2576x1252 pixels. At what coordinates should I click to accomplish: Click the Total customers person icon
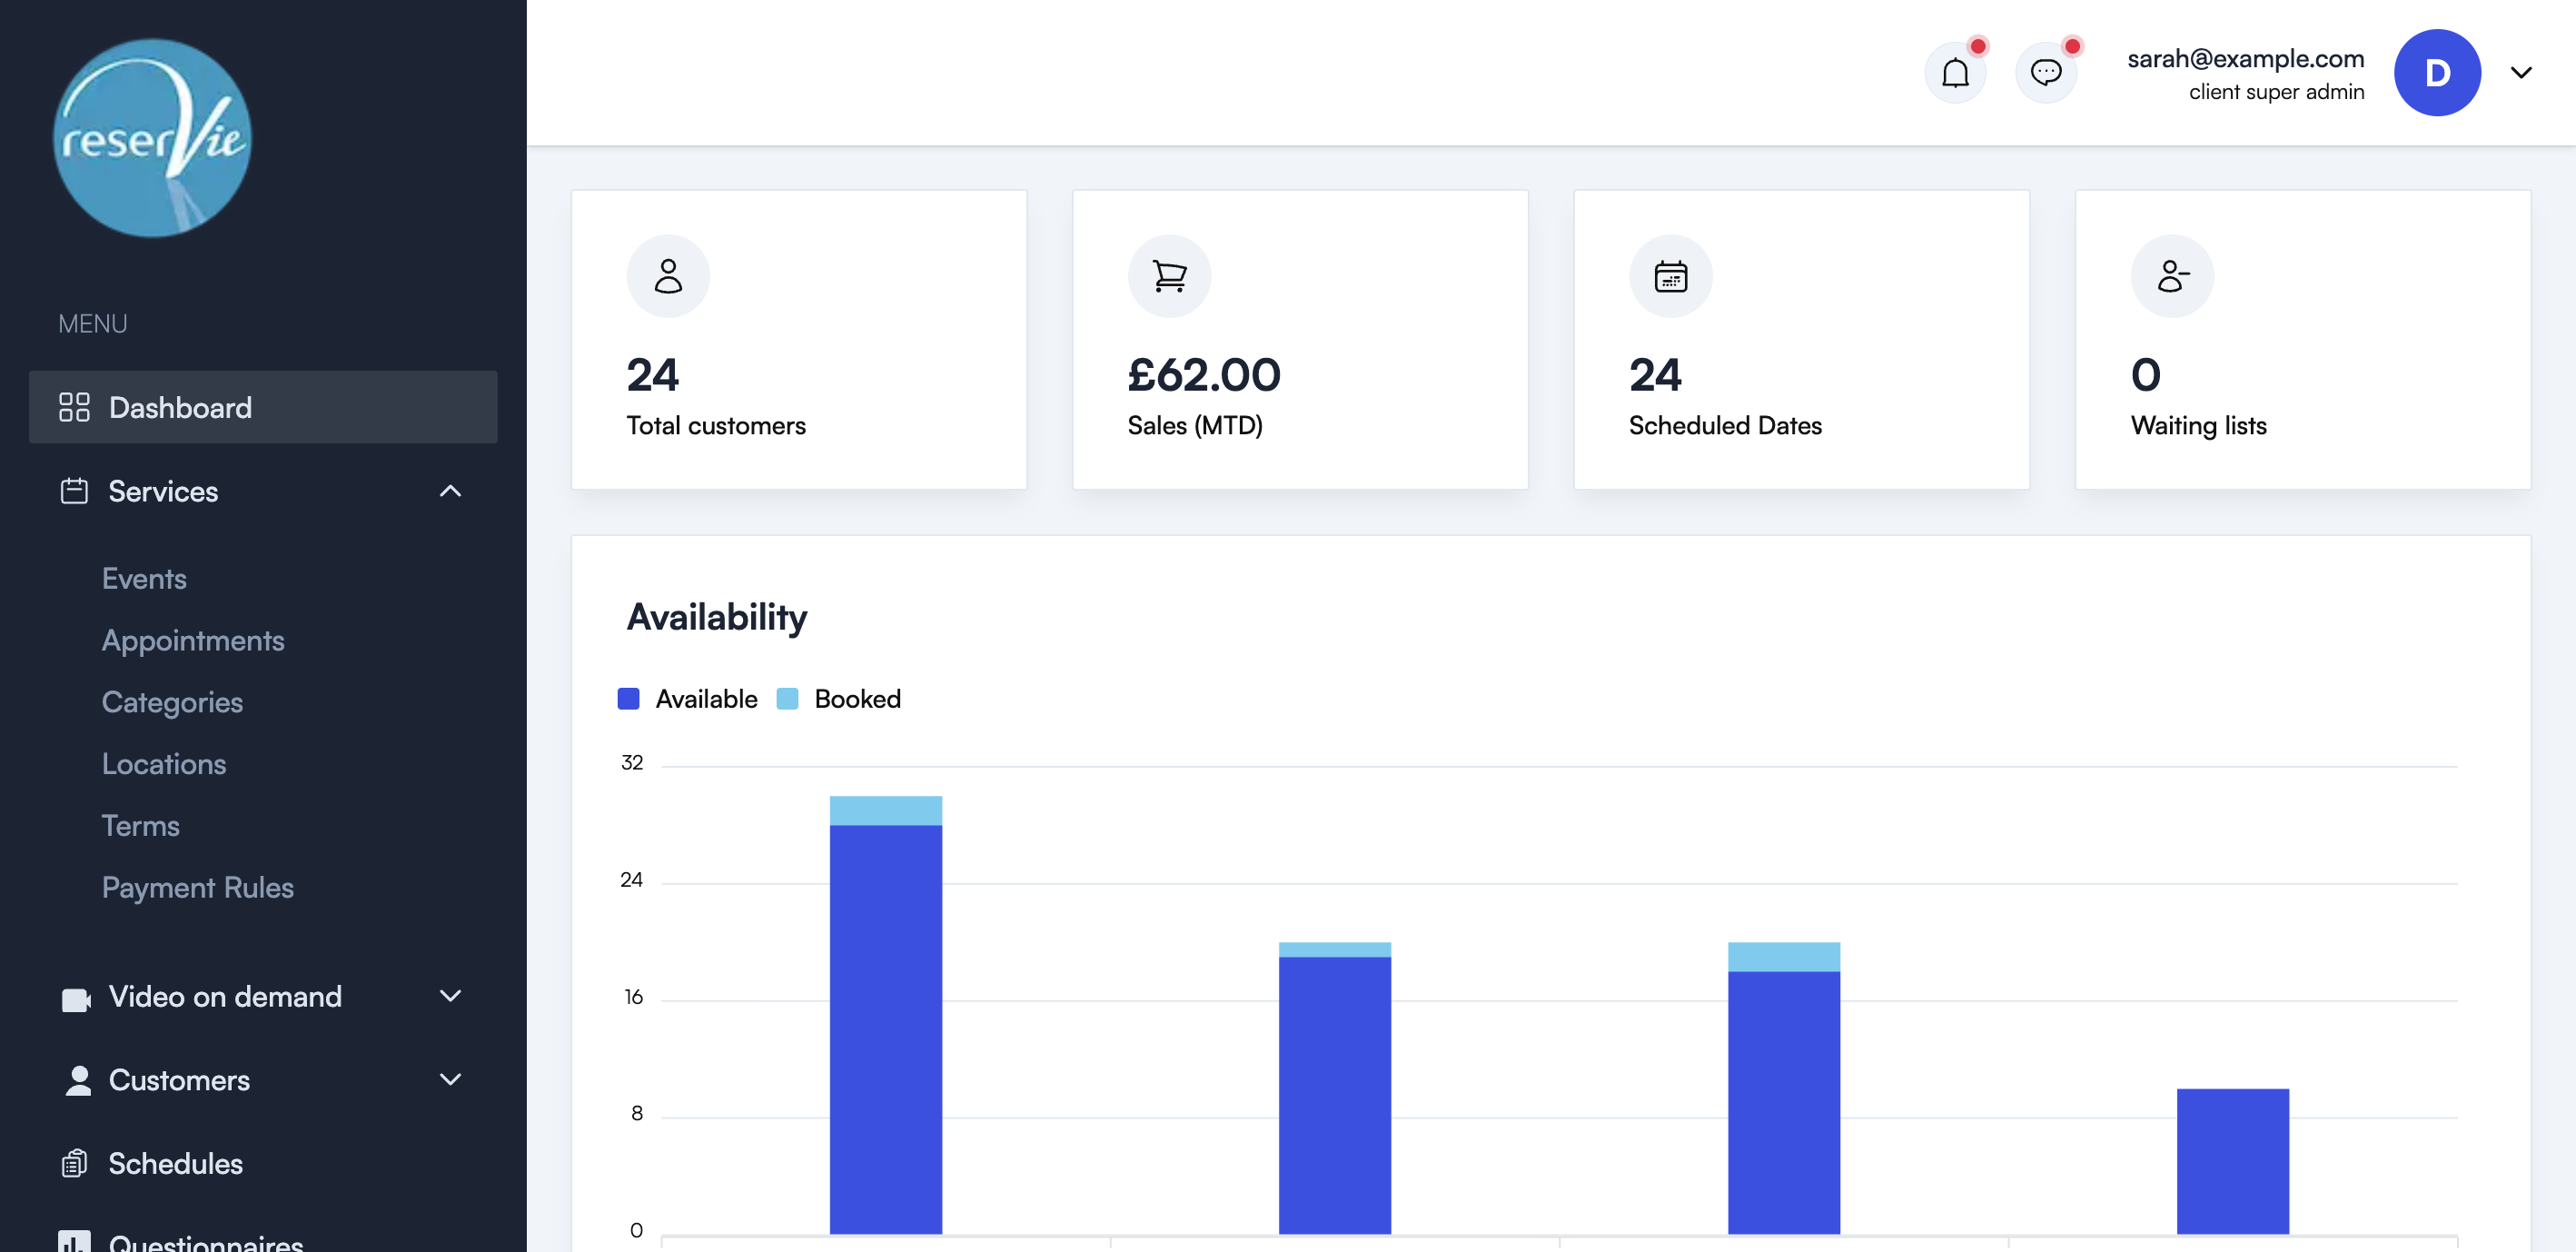668,275
